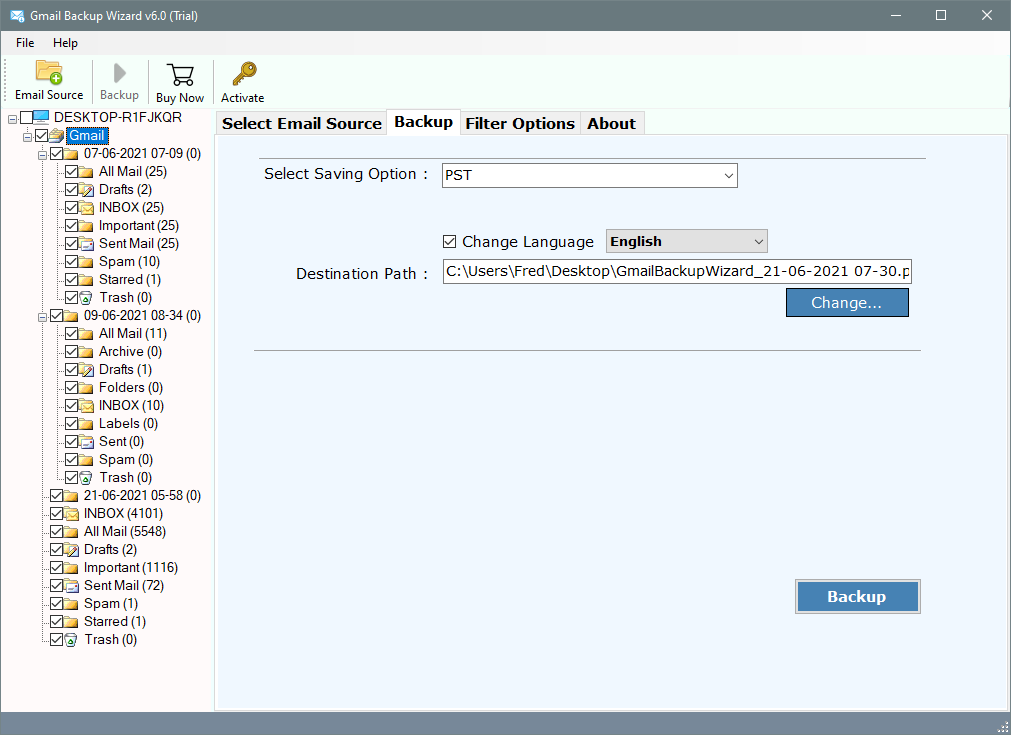Uncheck the Important (25) checkbox

click(x=72, y=226)
